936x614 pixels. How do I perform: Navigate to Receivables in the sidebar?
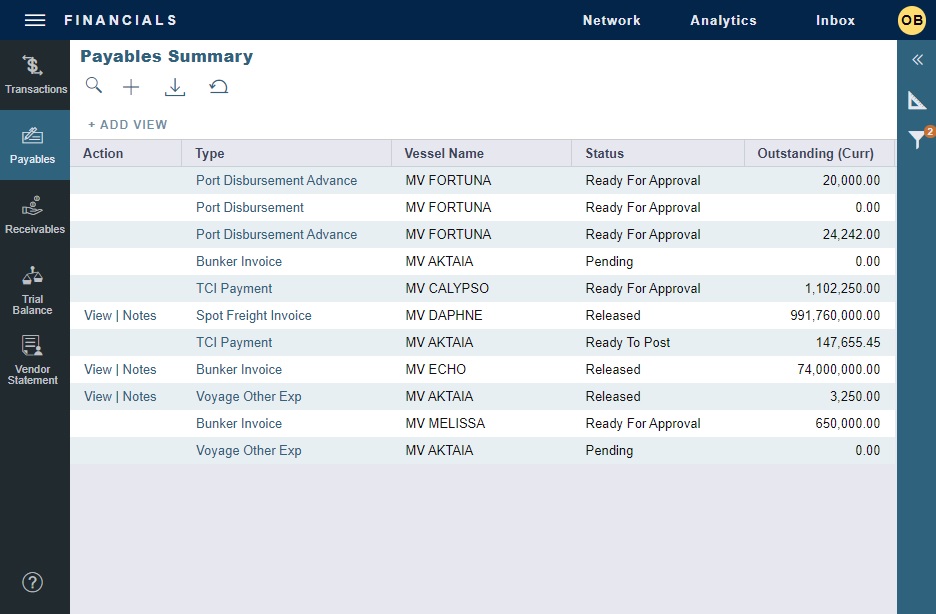click(34, 213)
